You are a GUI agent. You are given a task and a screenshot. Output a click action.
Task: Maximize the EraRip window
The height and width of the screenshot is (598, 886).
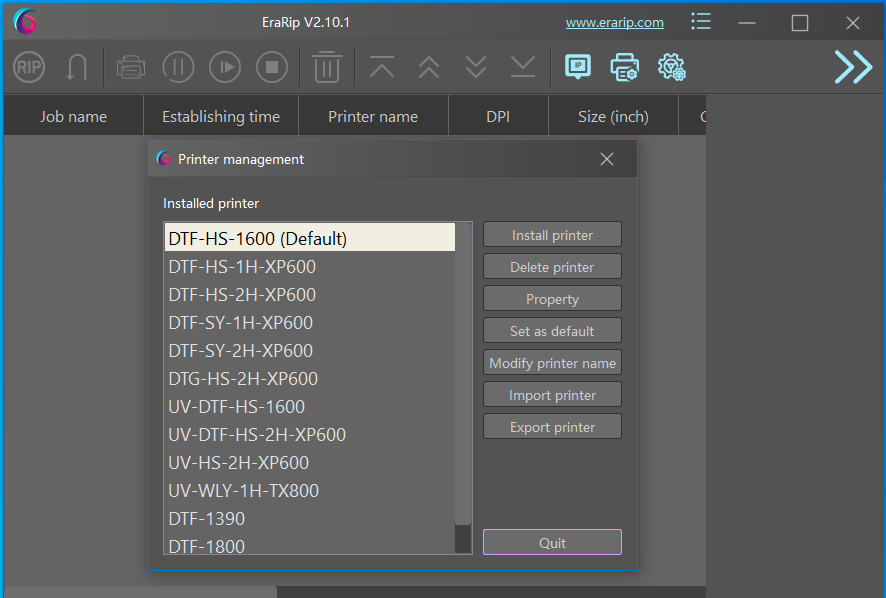(x=800, y=23)
